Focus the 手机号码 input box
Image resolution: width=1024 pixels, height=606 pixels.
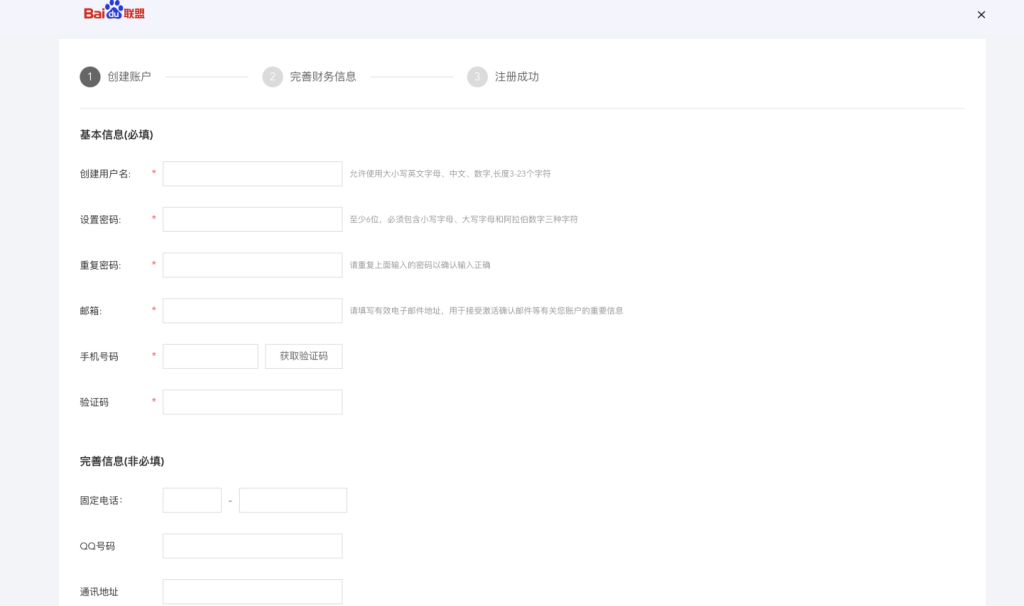(x=210, y=356)
